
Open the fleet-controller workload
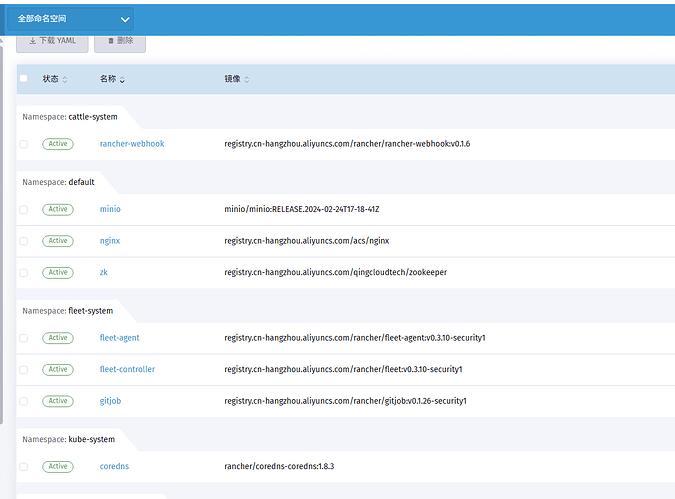(127, 369)
